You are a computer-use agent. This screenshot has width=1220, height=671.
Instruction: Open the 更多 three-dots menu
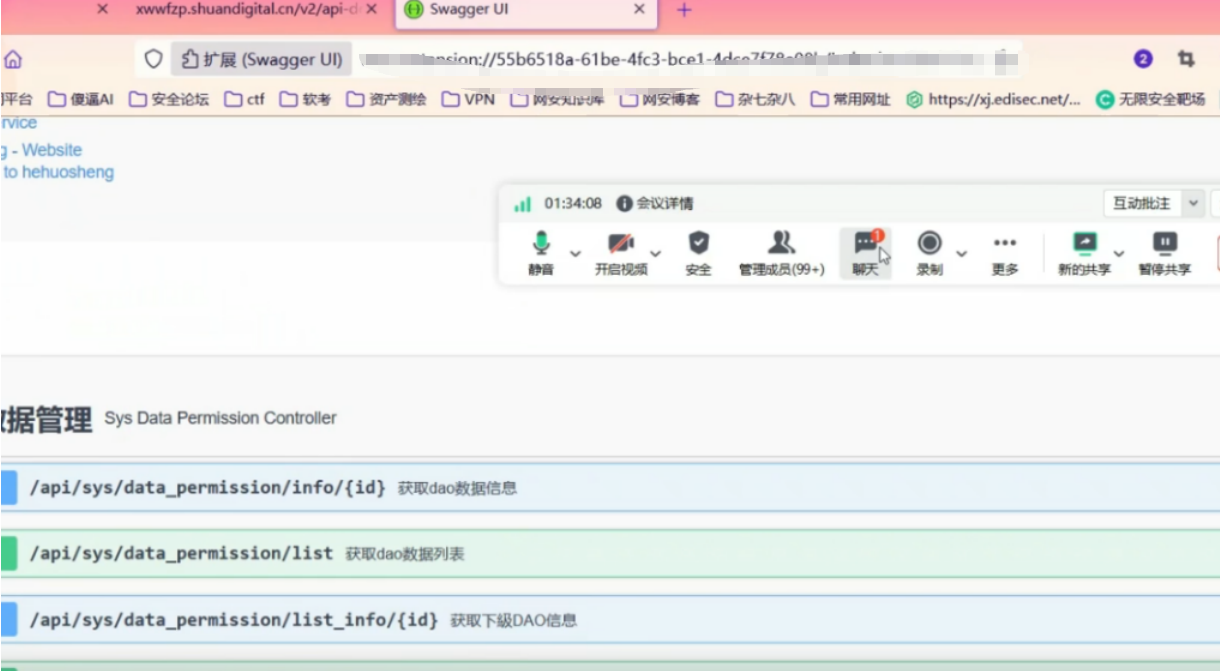(x=1005, y=252)
